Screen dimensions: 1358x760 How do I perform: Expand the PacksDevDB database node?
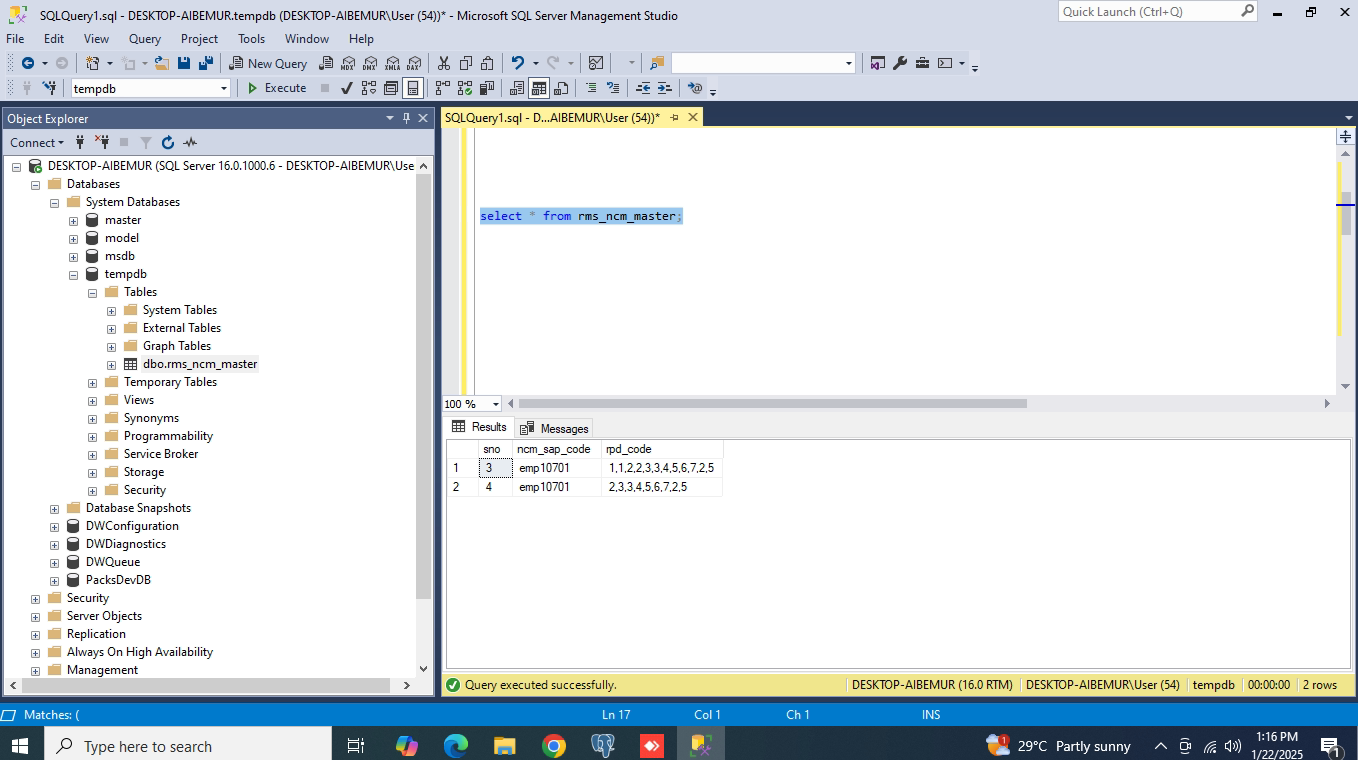pyautogui.click(x=55, y=580)
